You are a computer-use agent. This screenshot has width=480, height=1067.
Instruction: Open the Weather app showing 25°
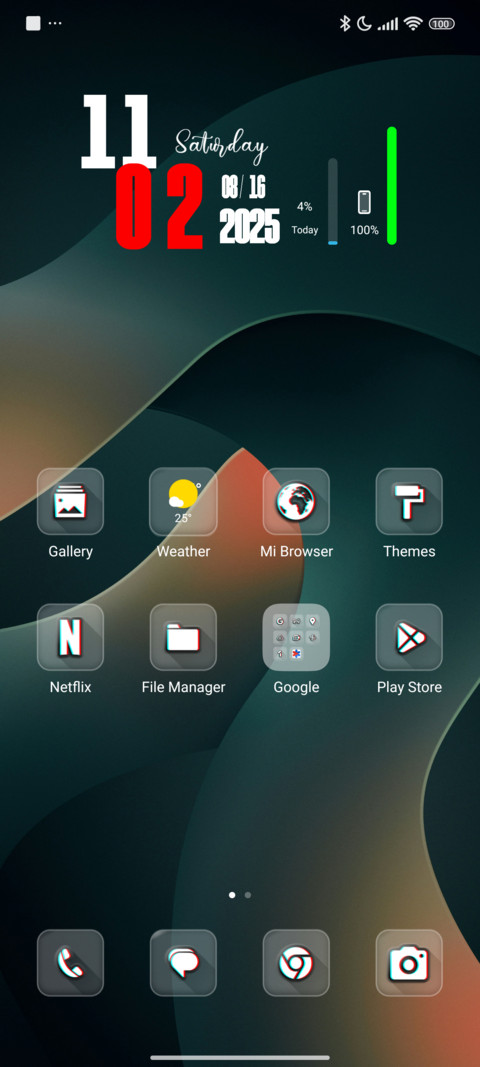tap(183, 502)
